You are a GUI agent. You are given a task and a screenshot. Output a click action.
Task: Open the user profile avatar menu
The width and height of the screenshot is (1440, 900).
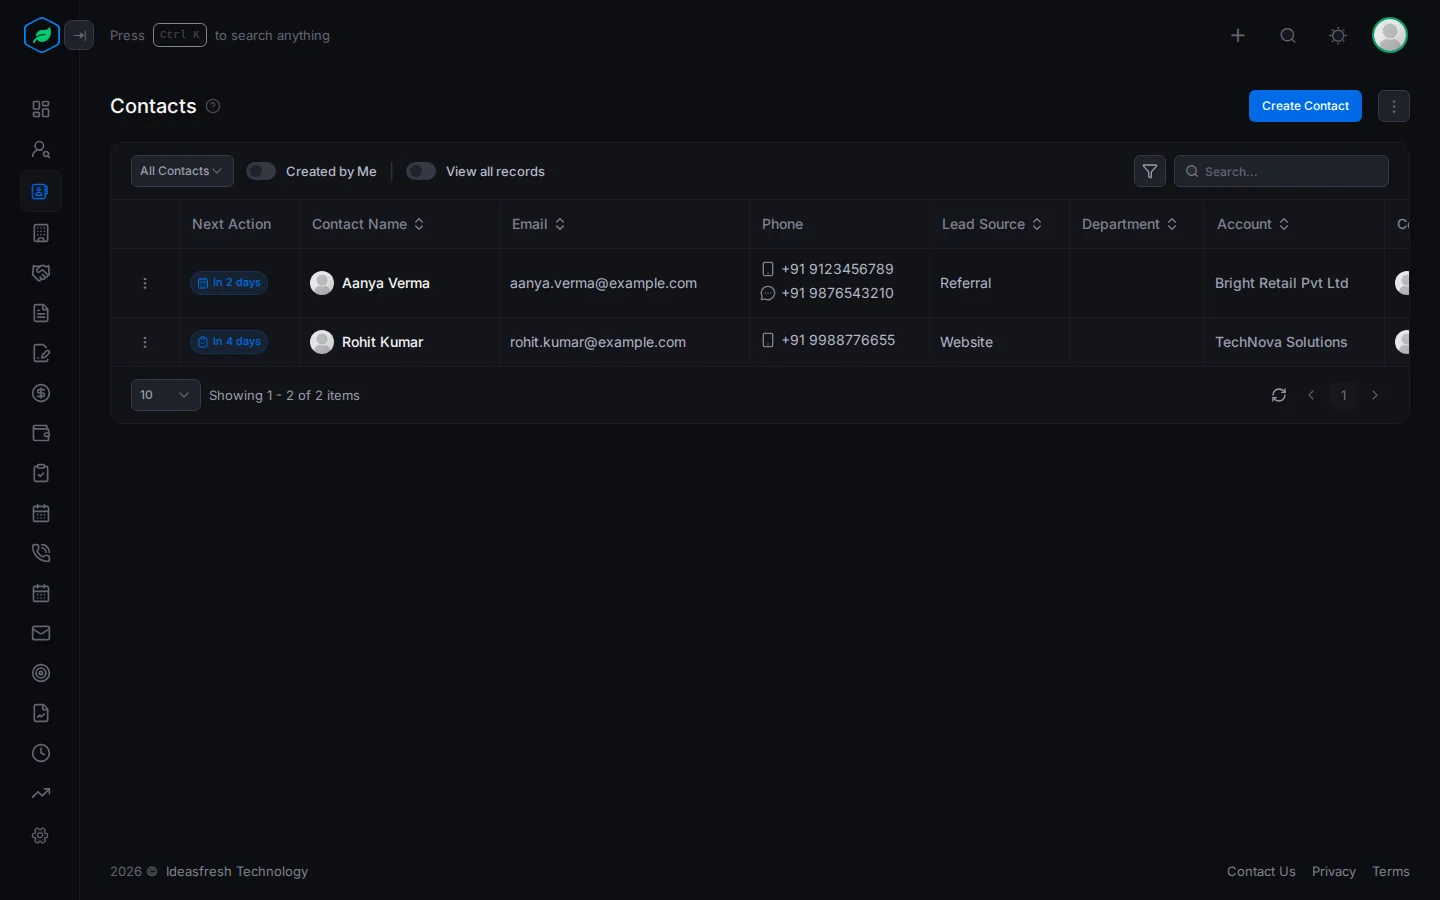point(1390,35)
